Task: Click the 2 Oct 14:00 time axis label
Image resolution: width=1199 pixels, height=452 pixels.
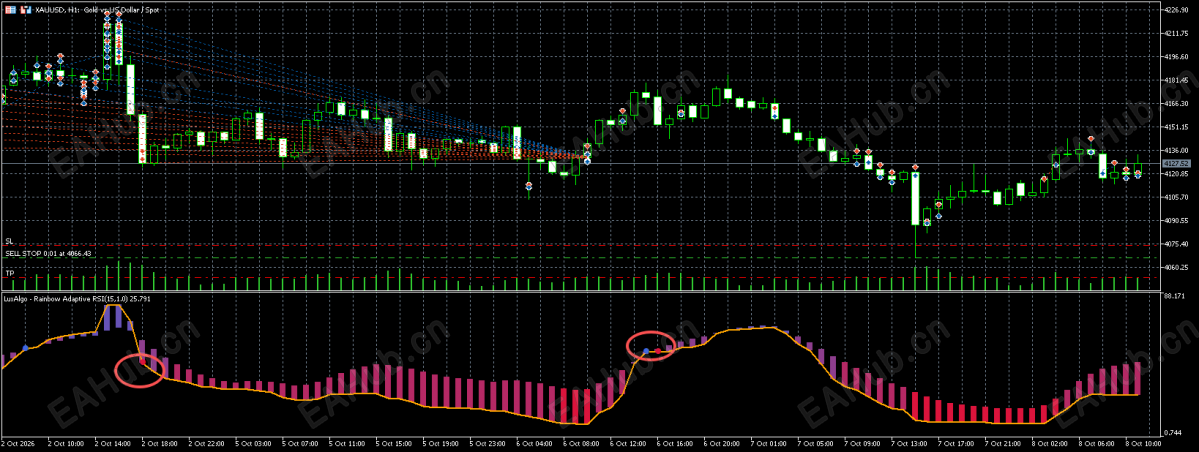Action: pyautogui.click(x=112, y=444)
